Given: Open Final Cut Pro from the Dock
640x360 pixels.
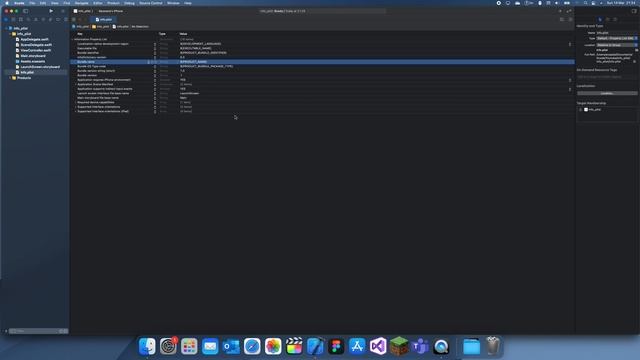Looking at the screenshot, I should click(x=294, y=346).
